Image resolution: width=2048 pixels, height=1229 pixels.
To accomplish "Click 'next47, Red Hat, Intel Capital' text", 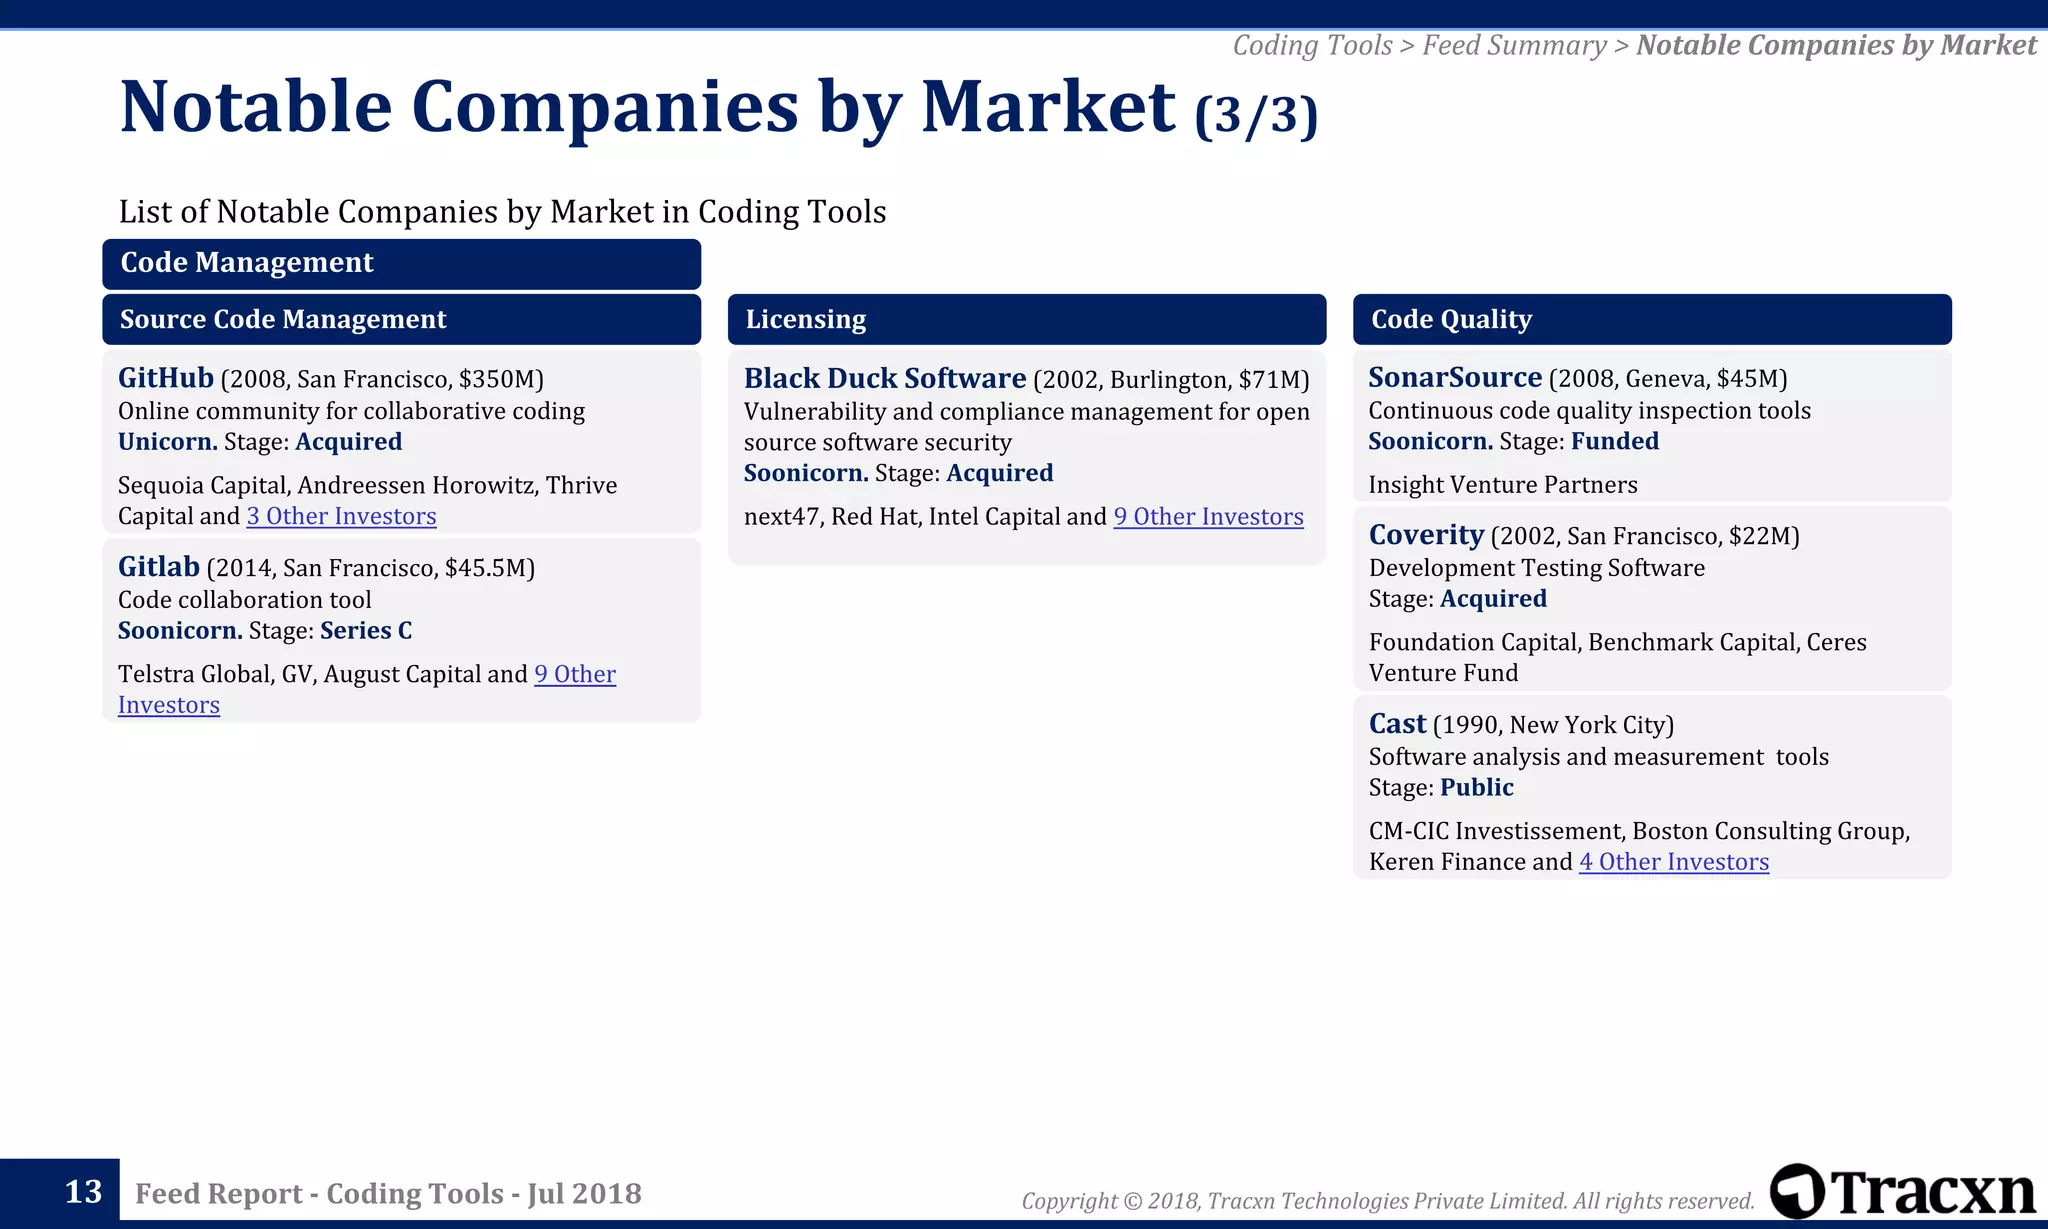I will pos(901,516).
